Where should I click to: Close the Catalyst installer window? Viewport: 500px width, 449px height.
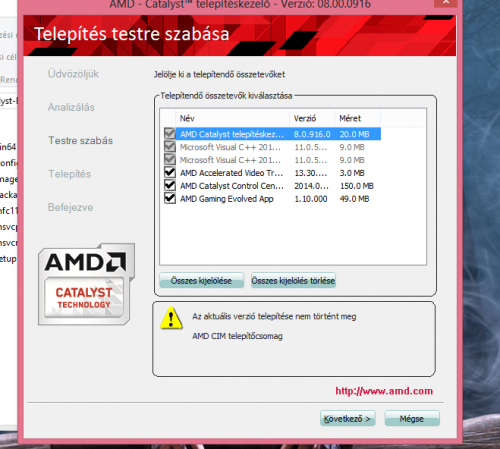445,3
